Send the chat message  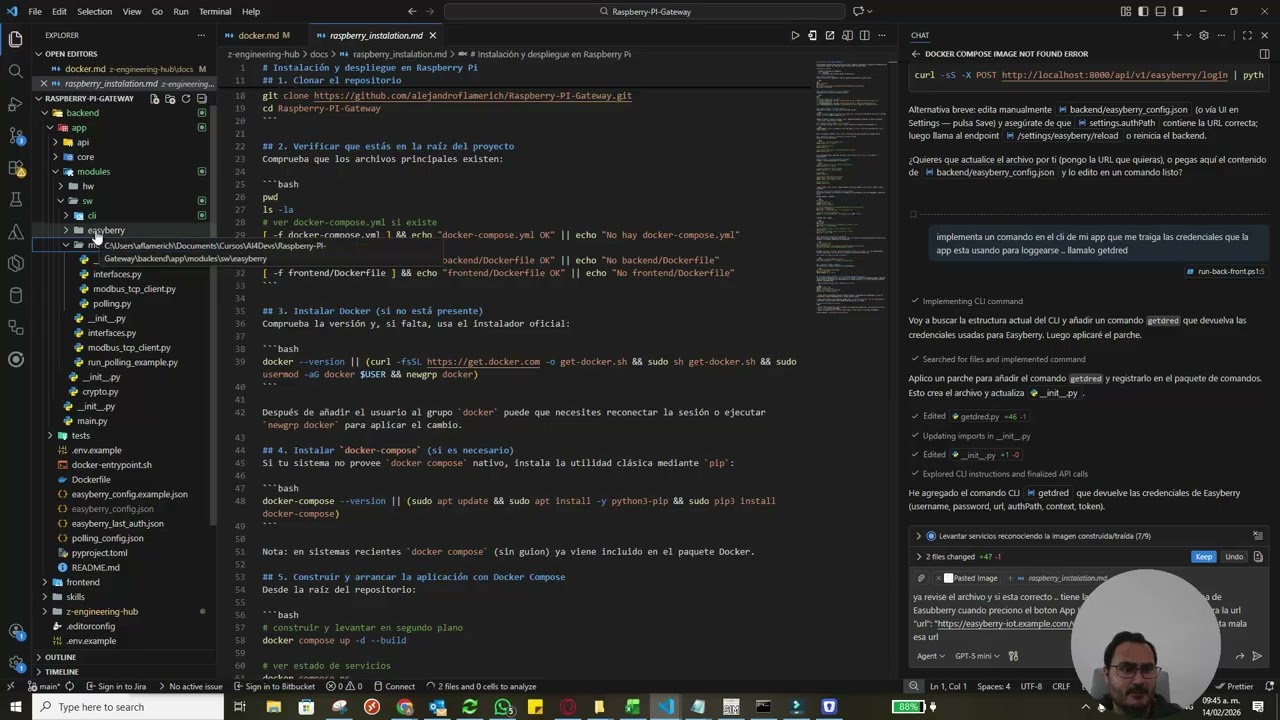click(1257, 656)
